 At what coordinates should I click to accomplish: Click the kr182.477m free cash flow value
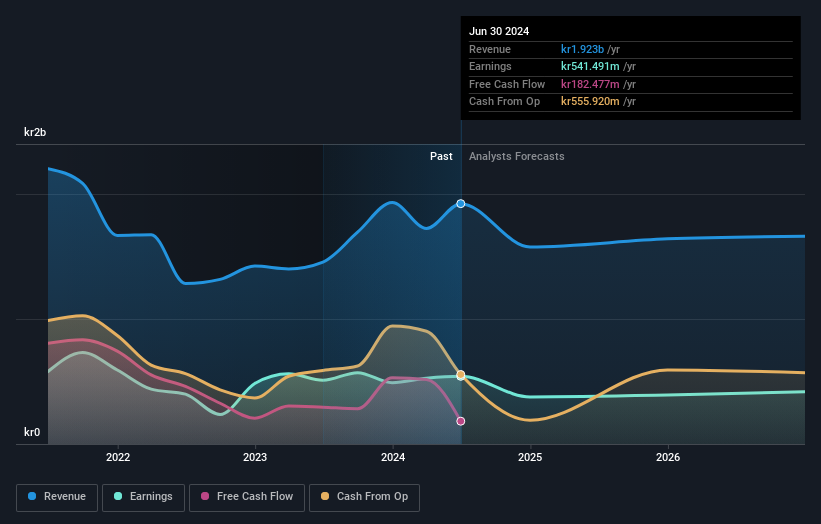point(590,84)
